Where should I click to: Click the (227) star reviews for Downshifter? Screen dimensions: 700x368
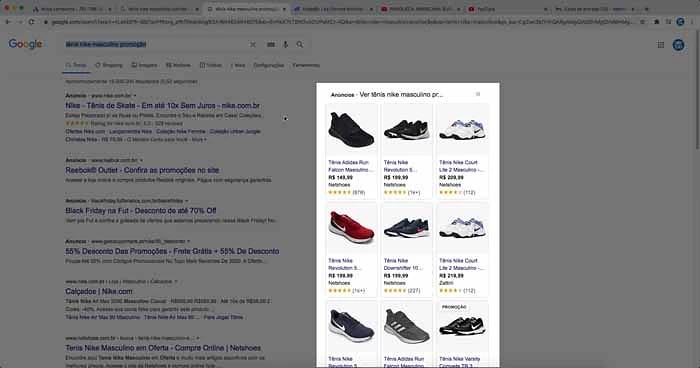[x=414, y=290]
